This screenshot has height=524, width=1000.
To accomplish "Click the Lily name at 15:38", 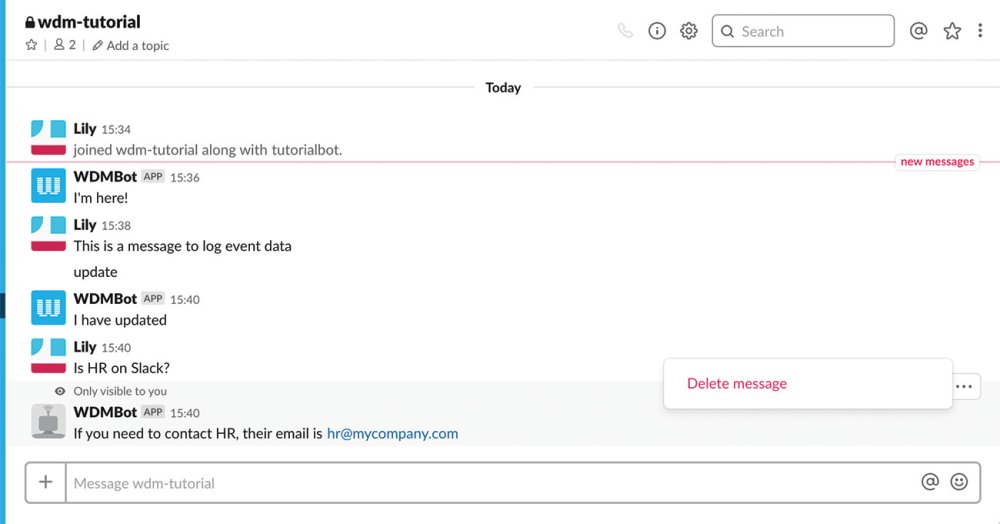I will pyautogui.click(x=85, y=225).
